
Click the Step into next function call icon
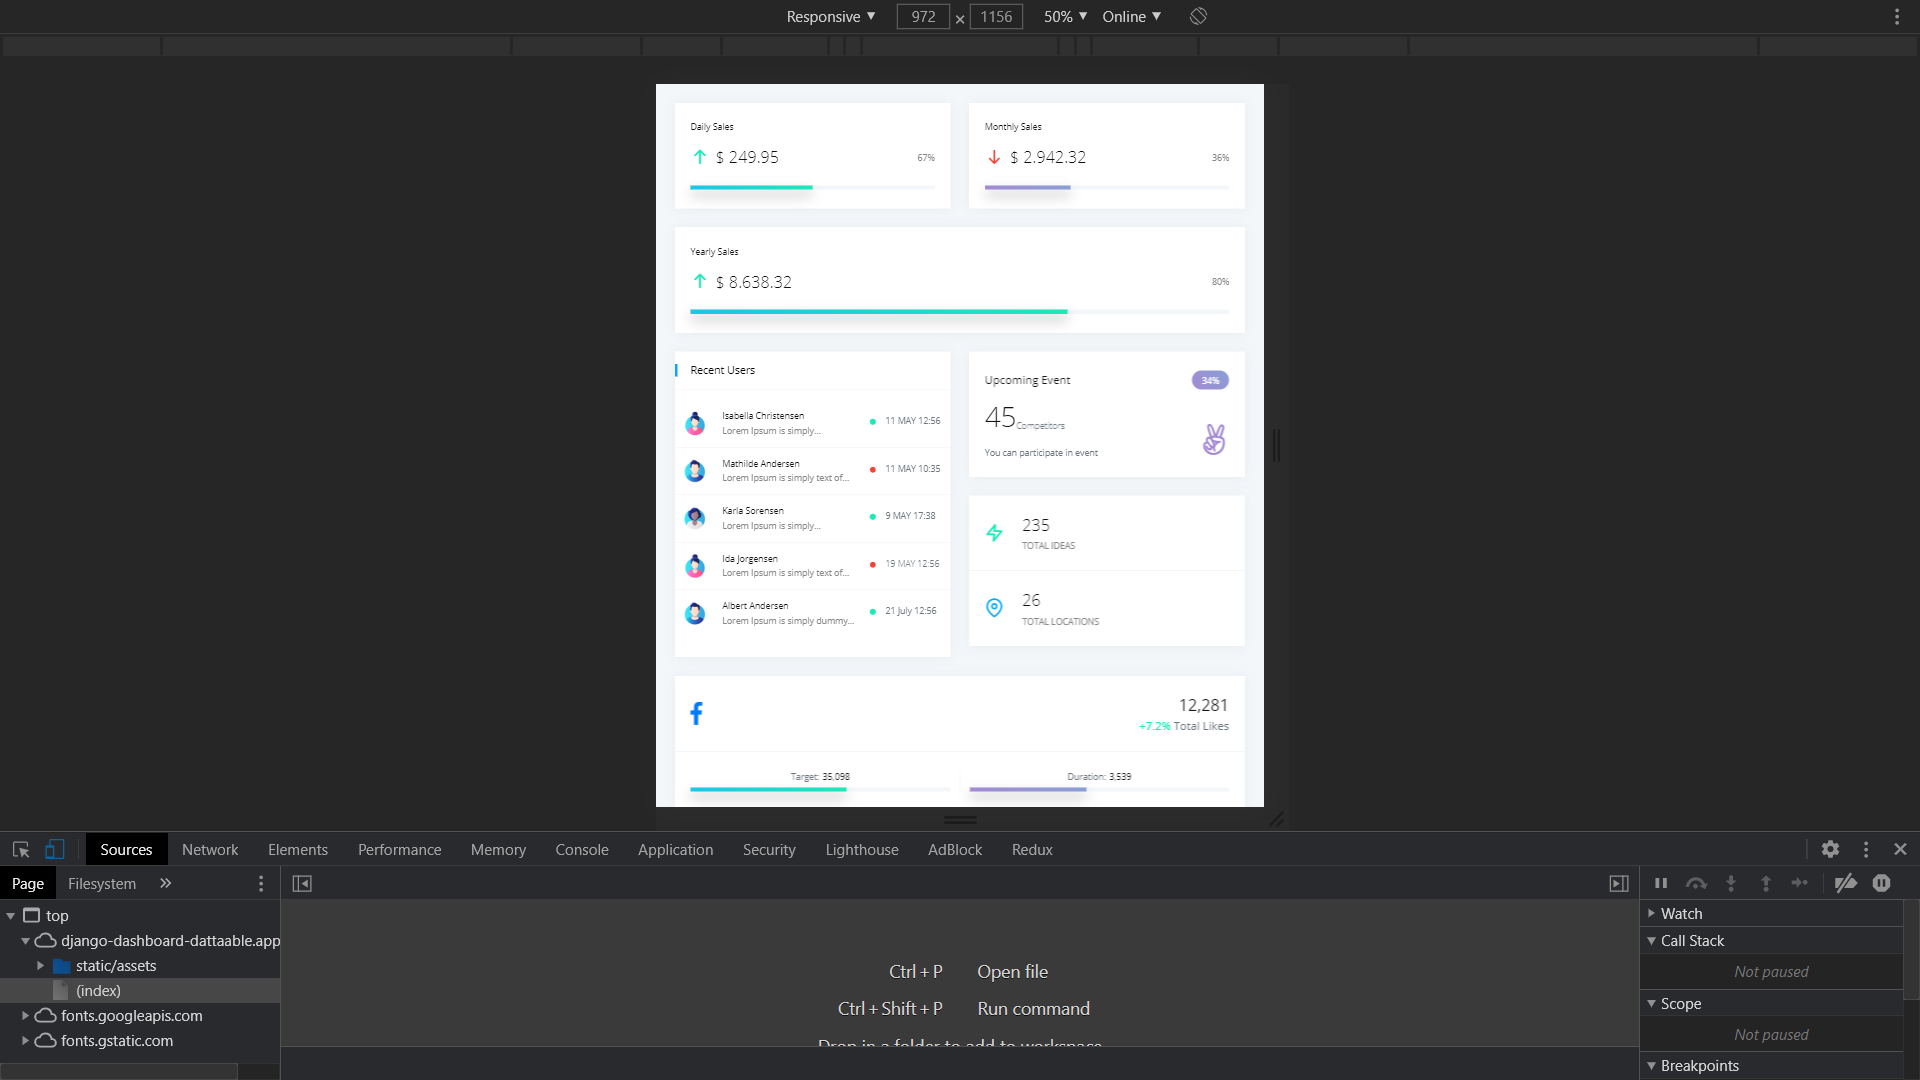[x=1731, y=883]
